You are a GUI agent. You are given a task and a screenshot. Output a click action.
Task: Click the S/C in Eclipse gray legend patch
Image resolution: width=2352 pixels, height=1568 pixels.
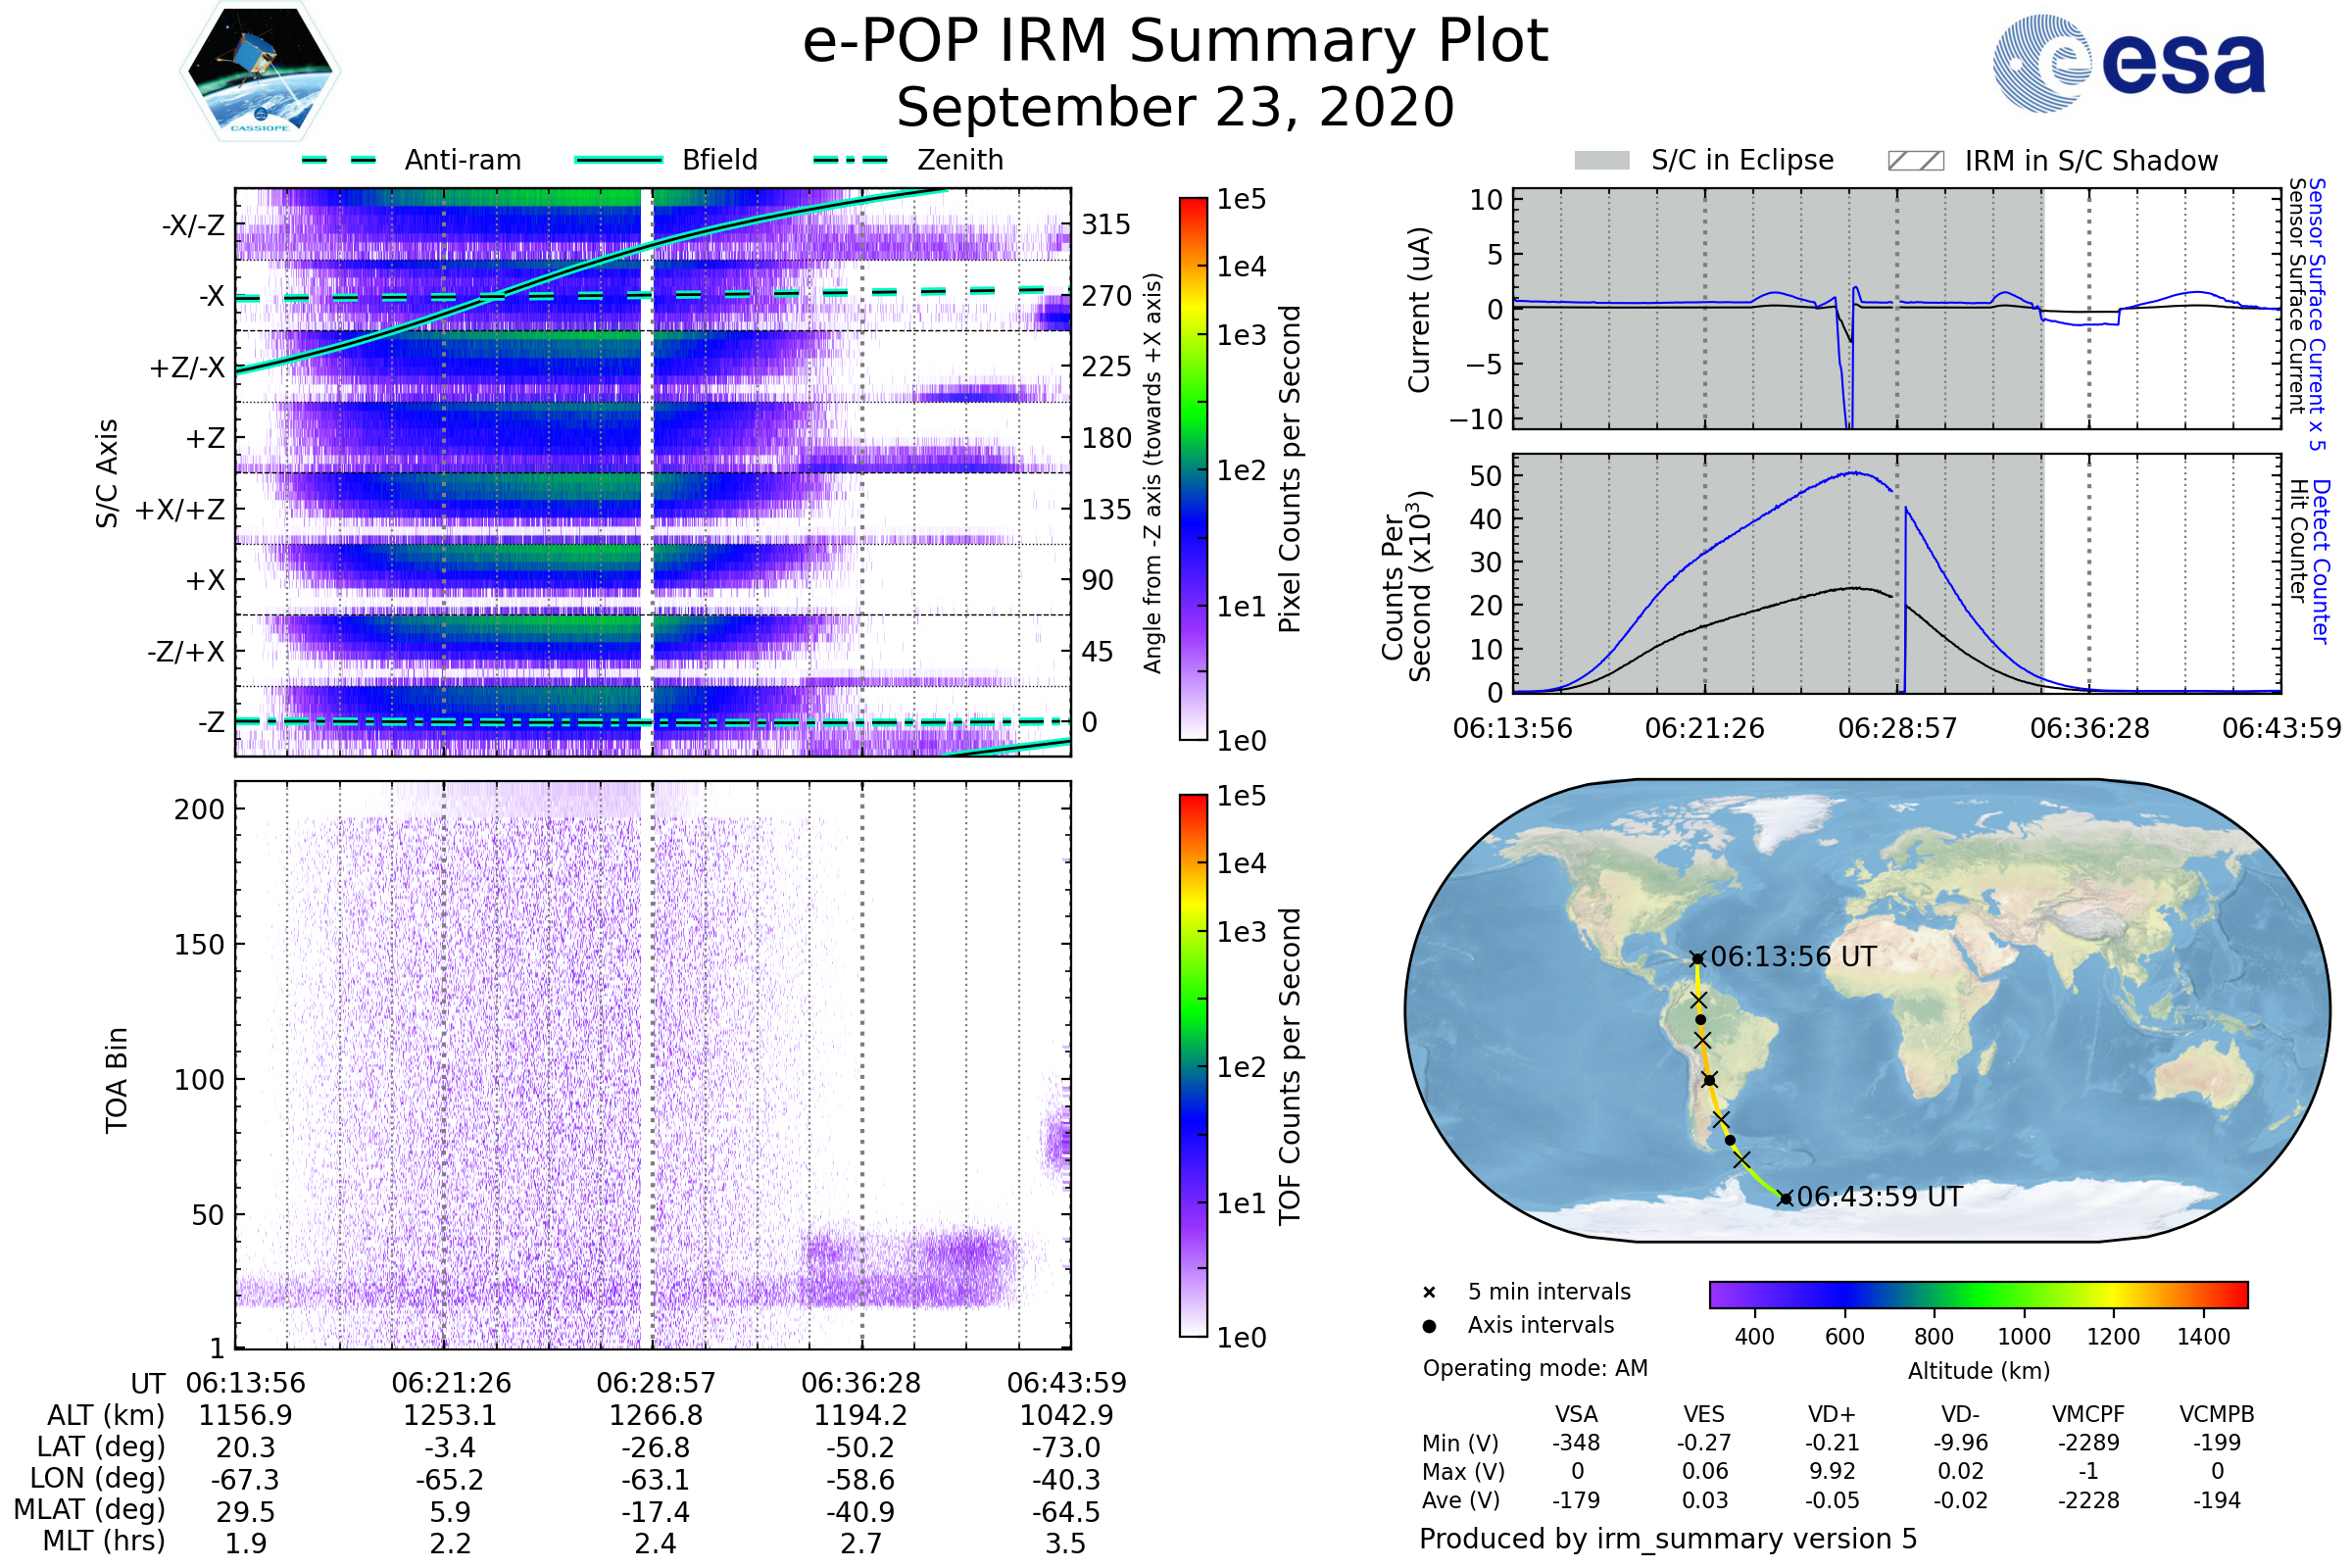point(1601,161)
